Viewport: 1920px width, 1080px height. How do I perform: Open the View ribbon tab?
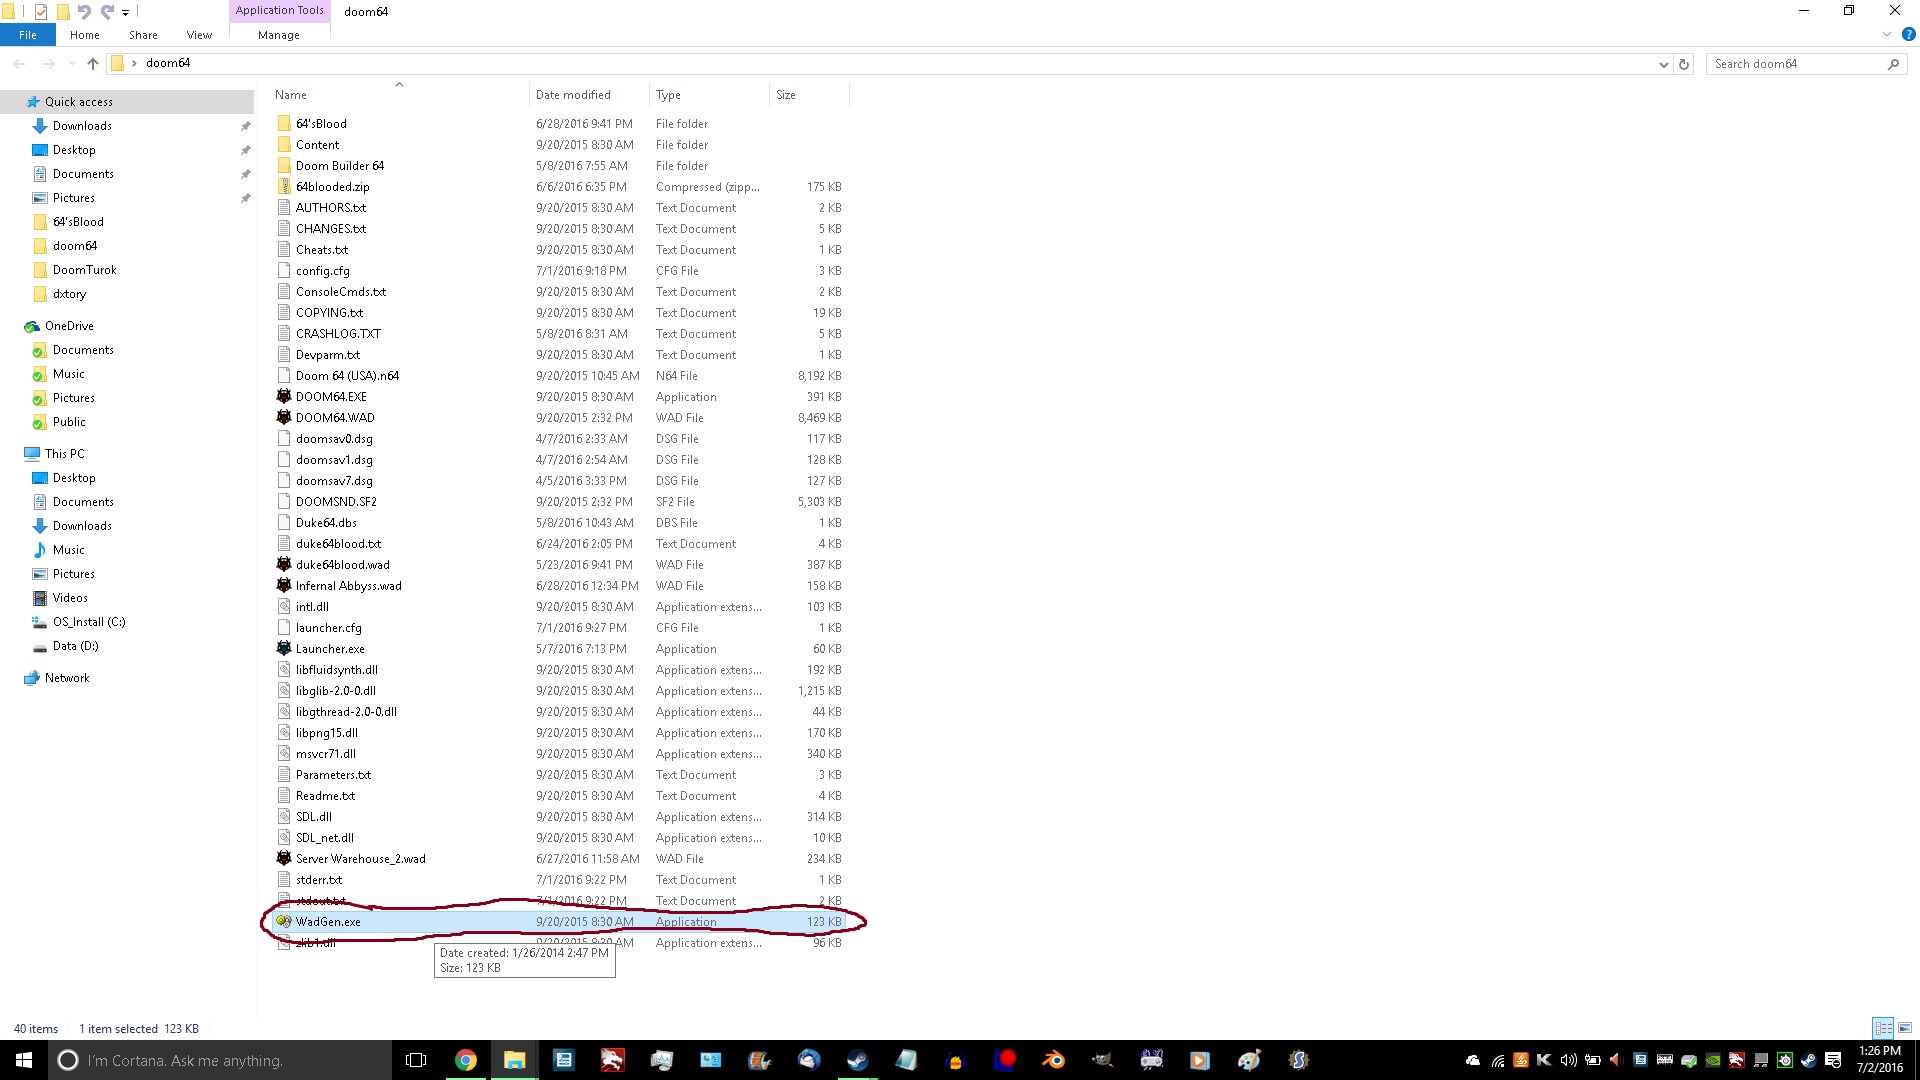click(x=199, y=35)
